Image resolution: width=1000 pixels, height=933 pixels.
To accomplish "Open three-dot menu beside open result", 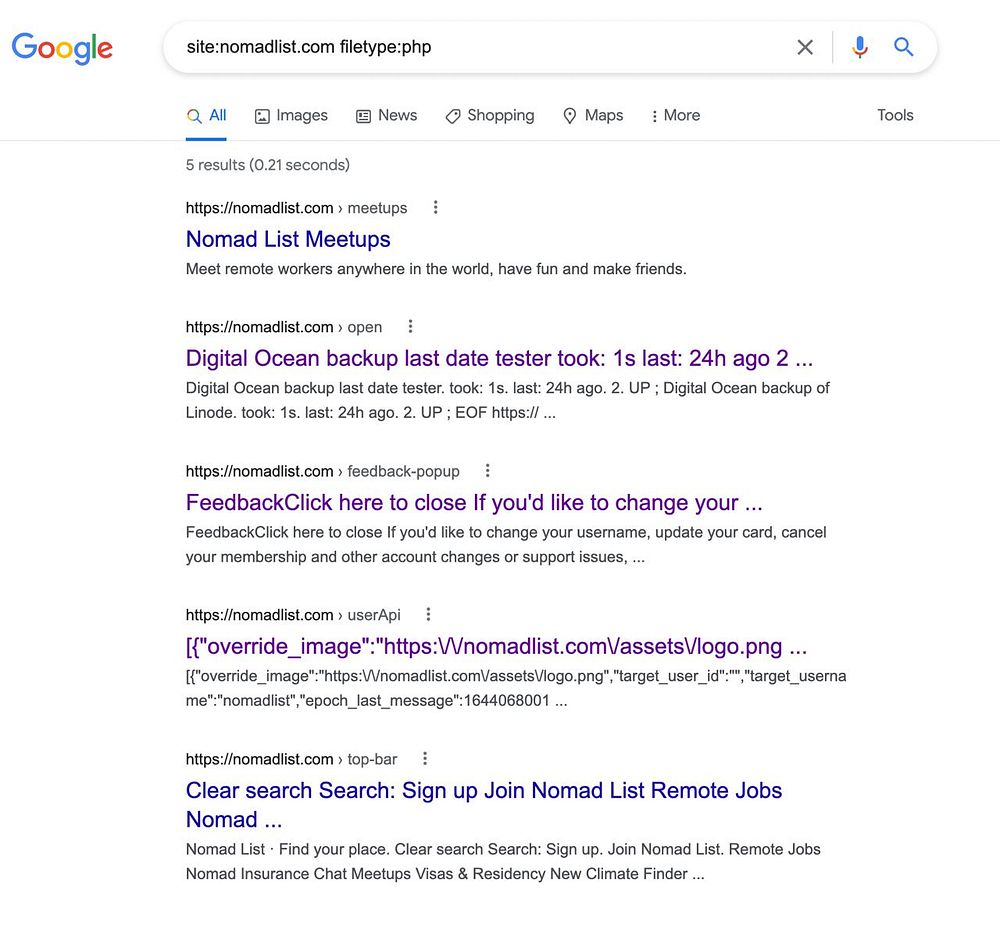I will tap(410, 327).
